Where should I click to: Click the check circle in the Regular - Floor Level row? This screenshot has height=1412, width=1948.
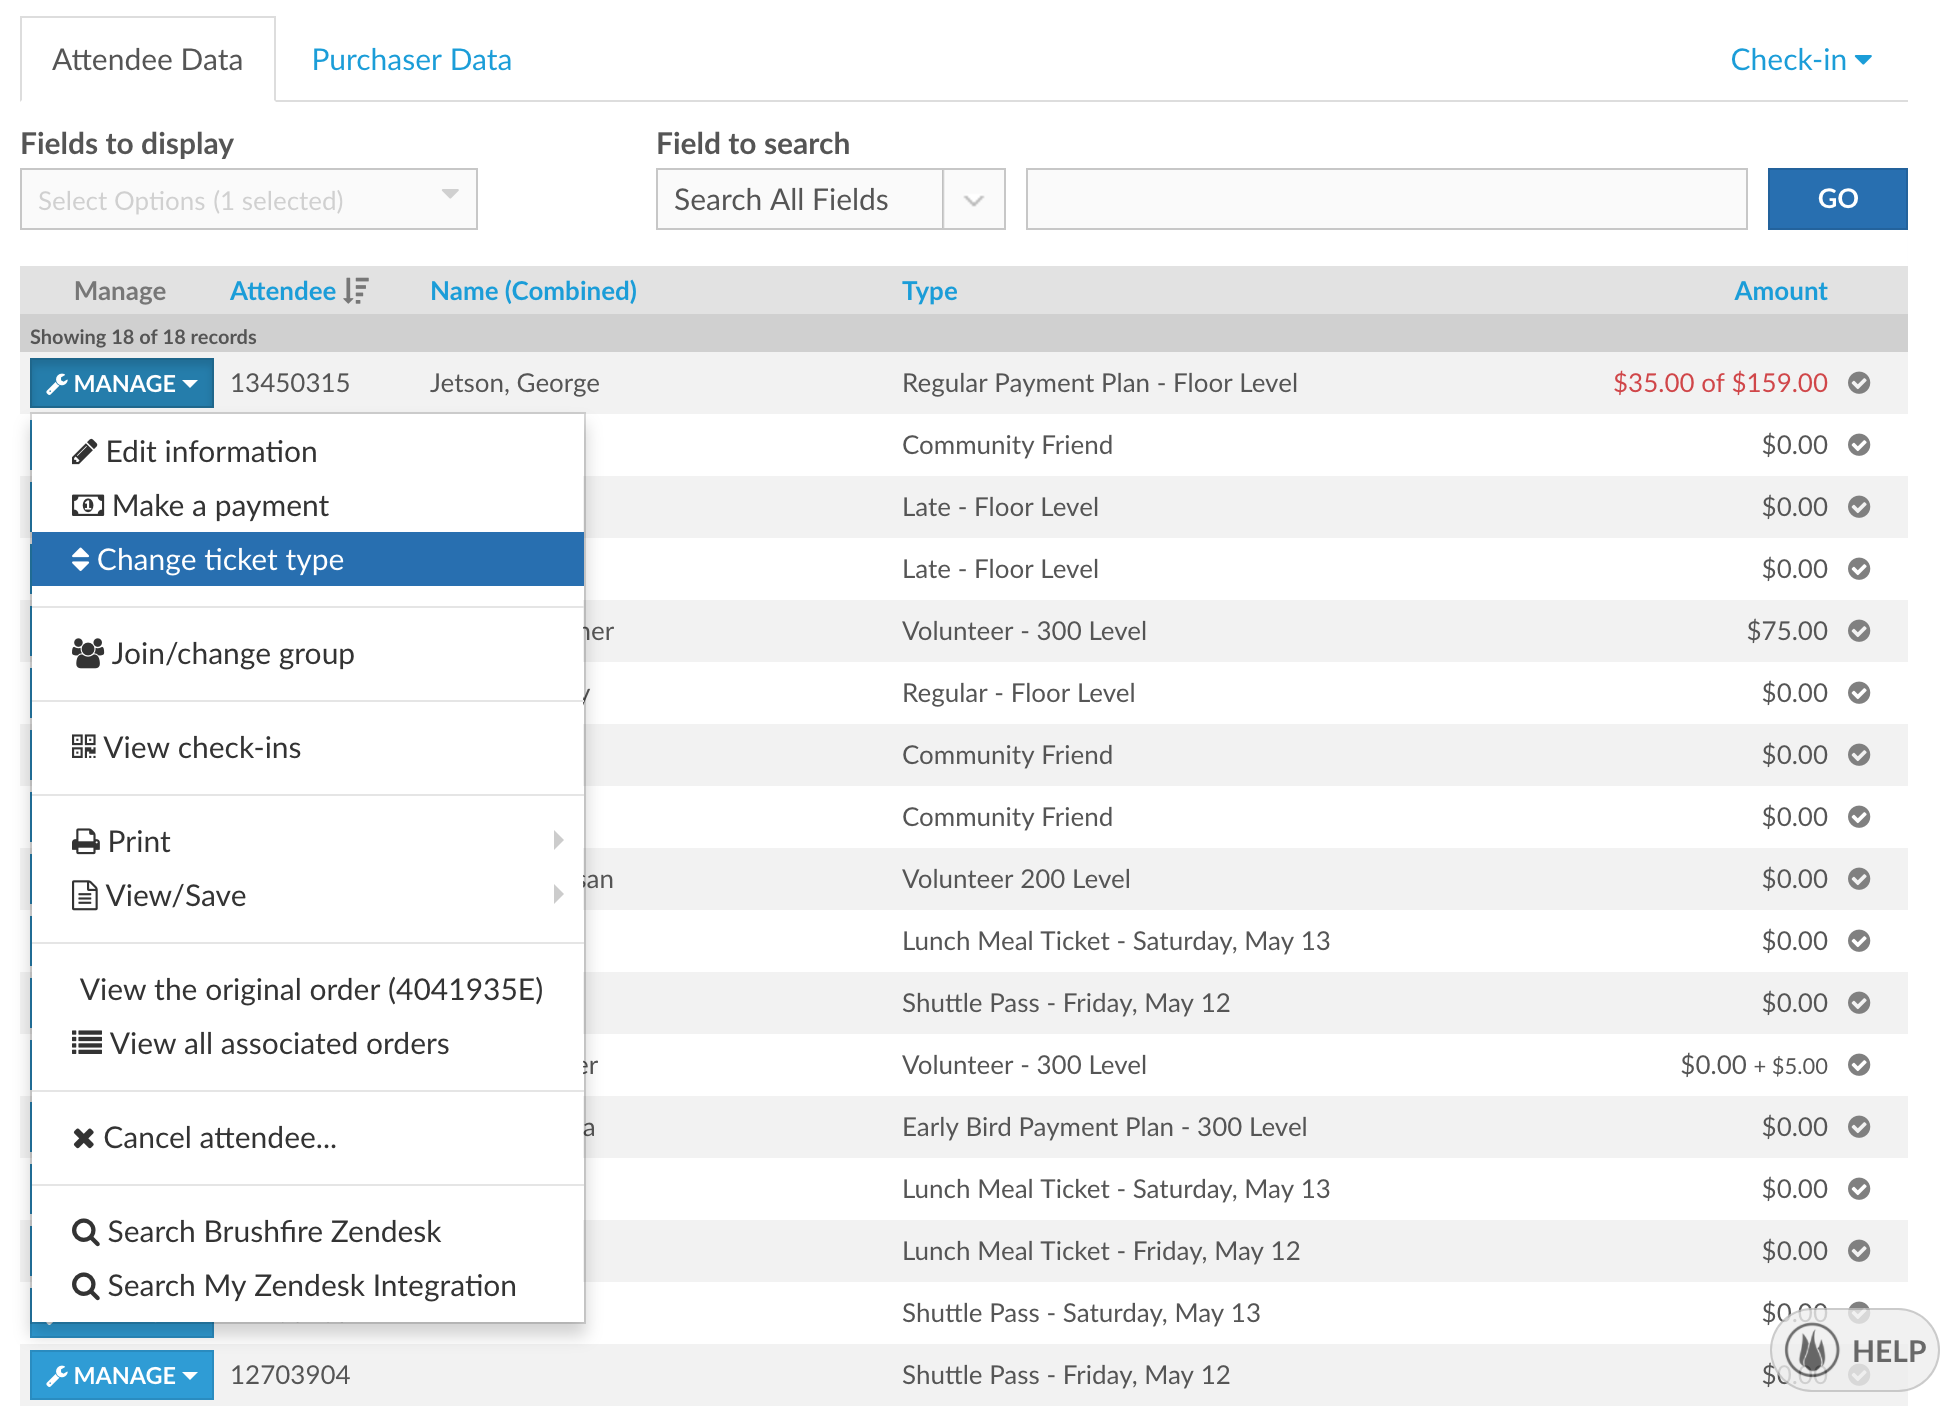[1859, 693]
